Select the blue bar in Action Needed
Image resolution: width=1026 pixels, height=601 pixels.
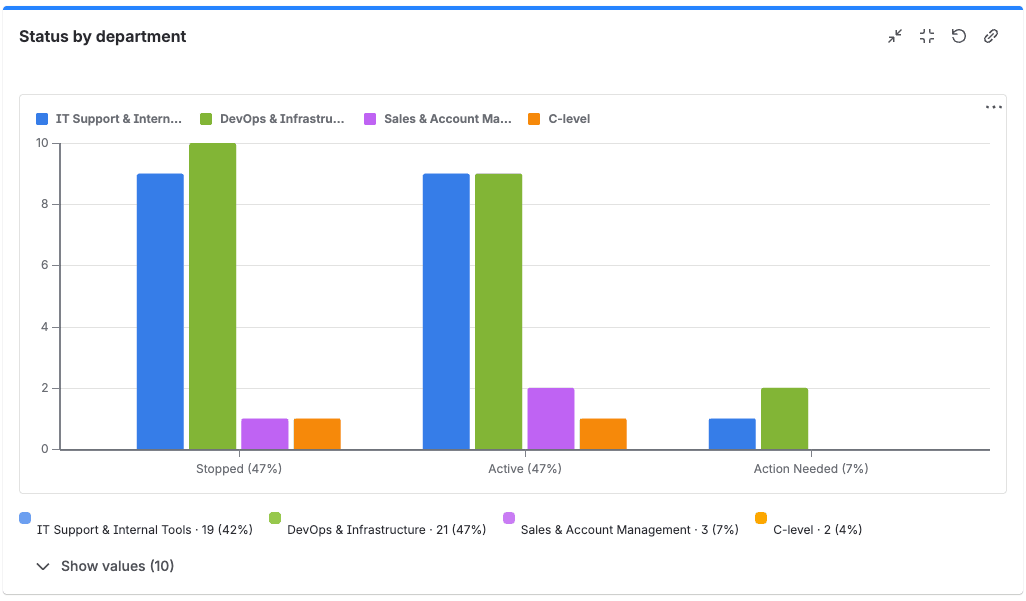732,434
